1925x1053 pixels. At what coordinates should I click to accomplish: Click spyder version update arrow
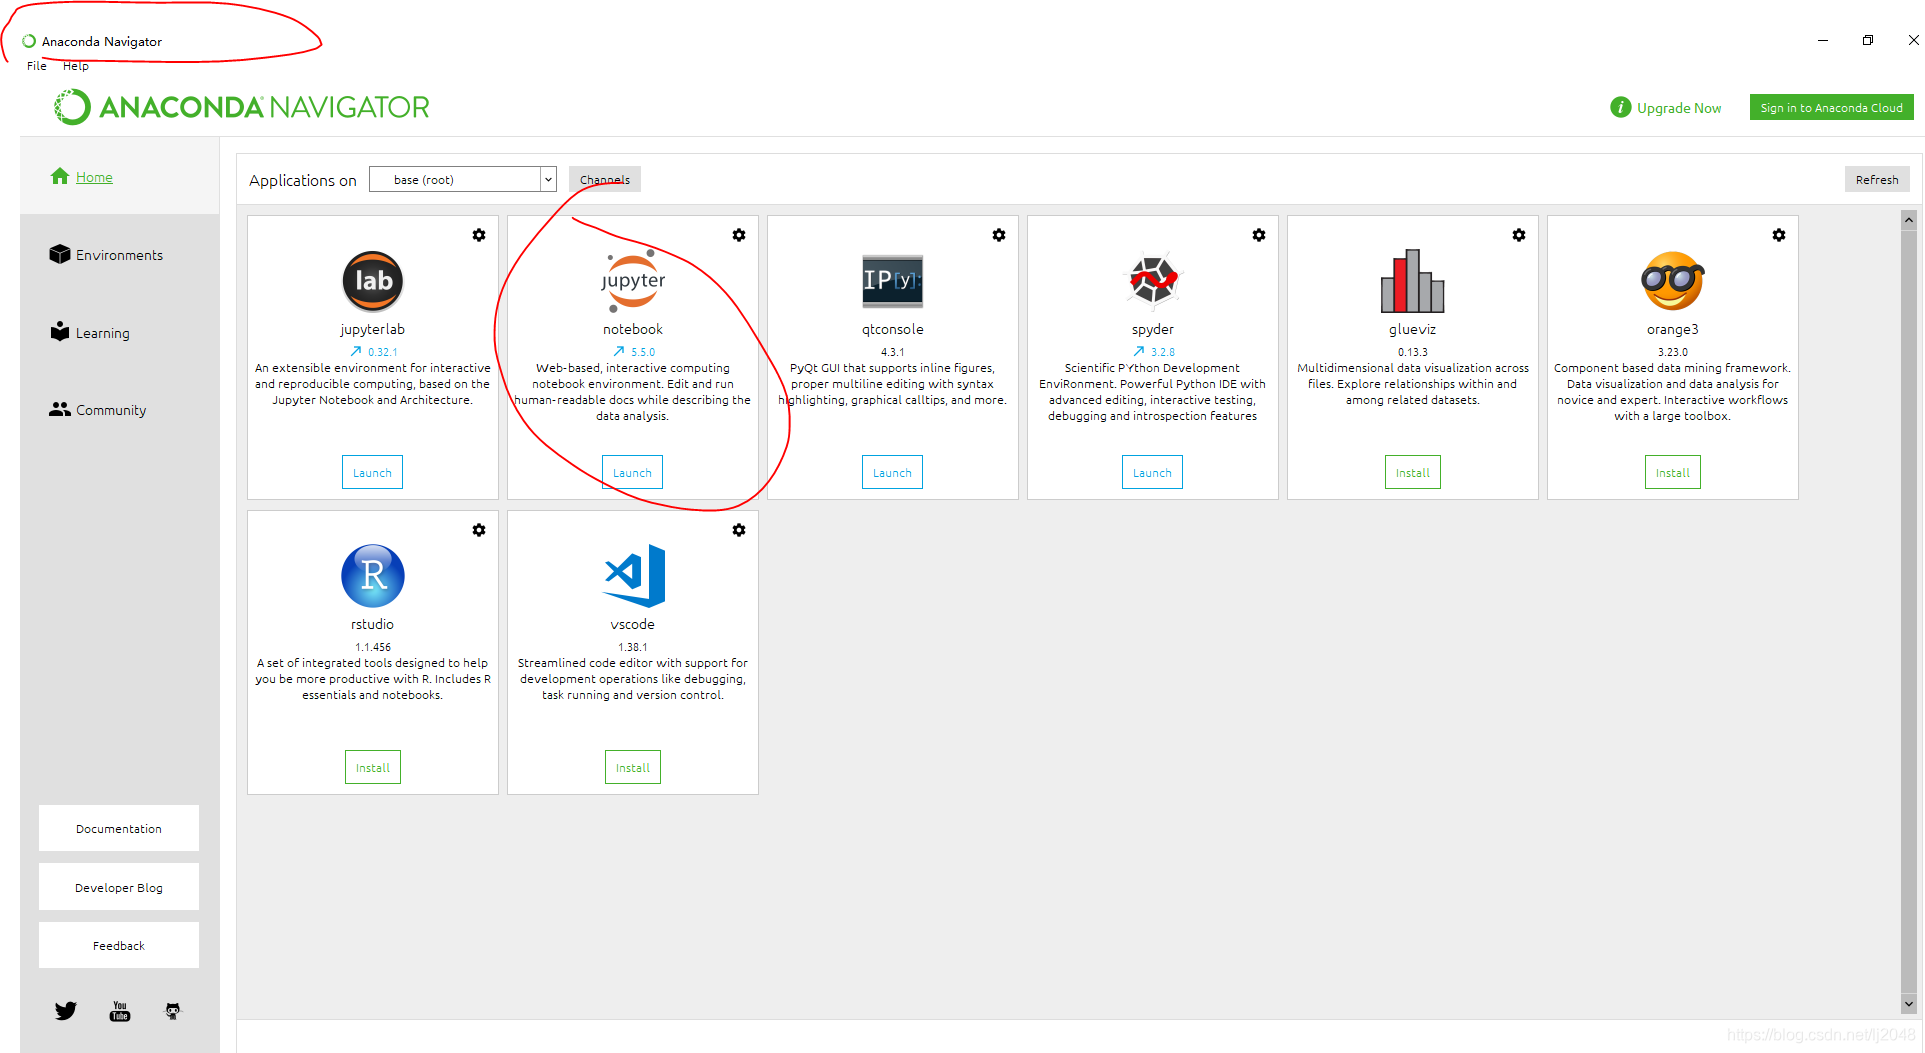pos(1139,351)
